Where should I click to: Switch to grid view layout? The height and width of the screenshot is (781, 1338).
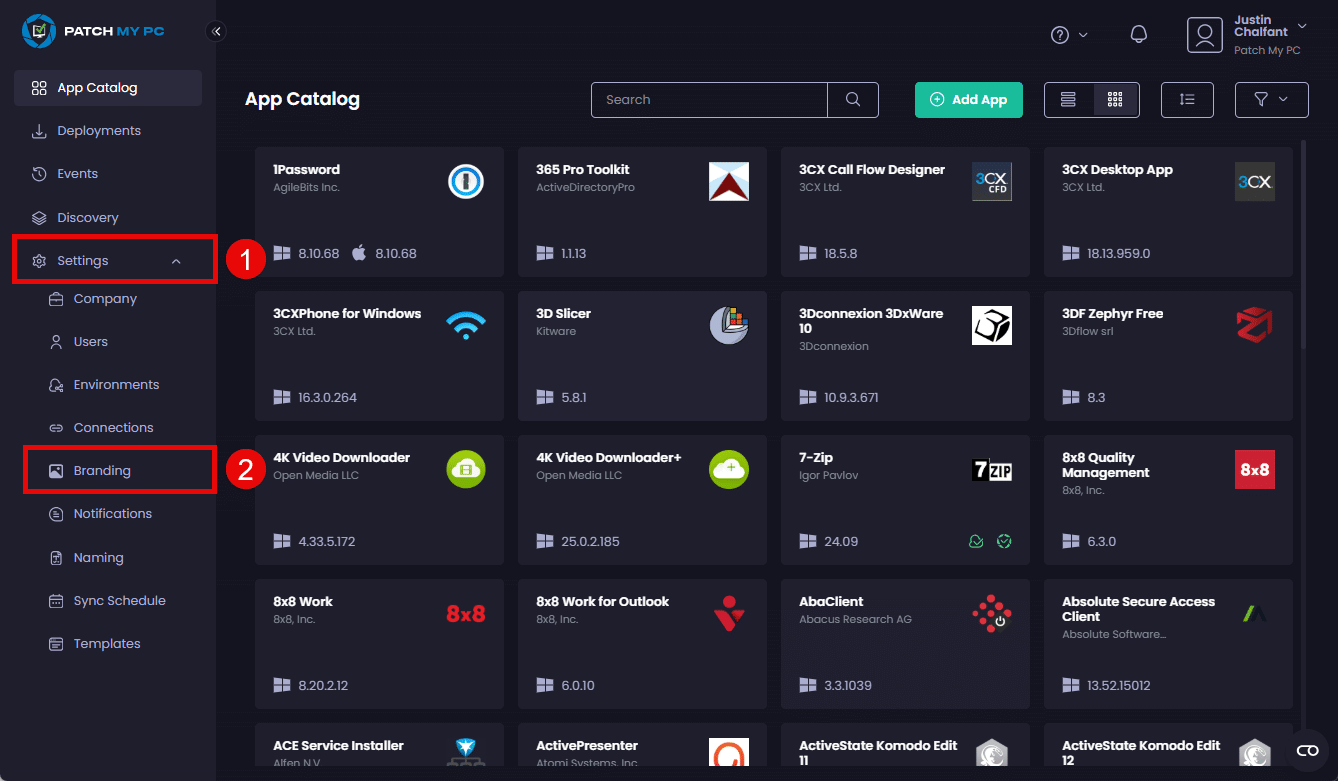(x=1115, y=100)
